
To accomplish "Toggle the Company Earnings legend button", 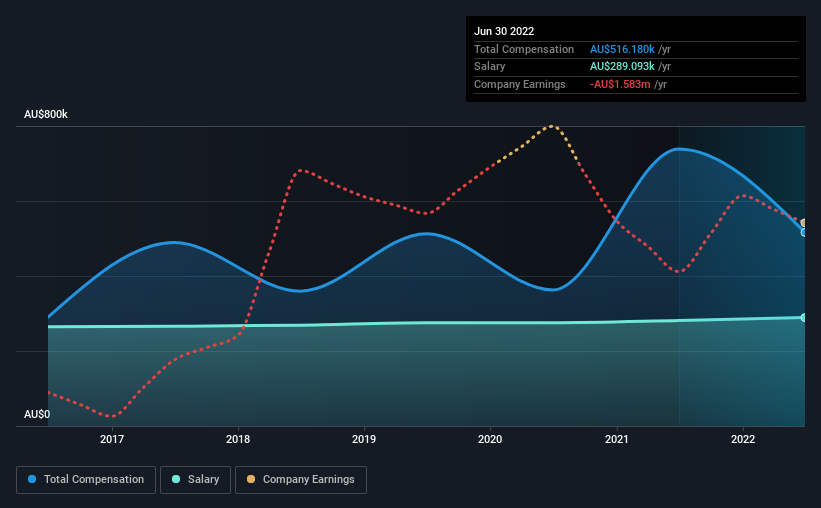I will 301,479.
